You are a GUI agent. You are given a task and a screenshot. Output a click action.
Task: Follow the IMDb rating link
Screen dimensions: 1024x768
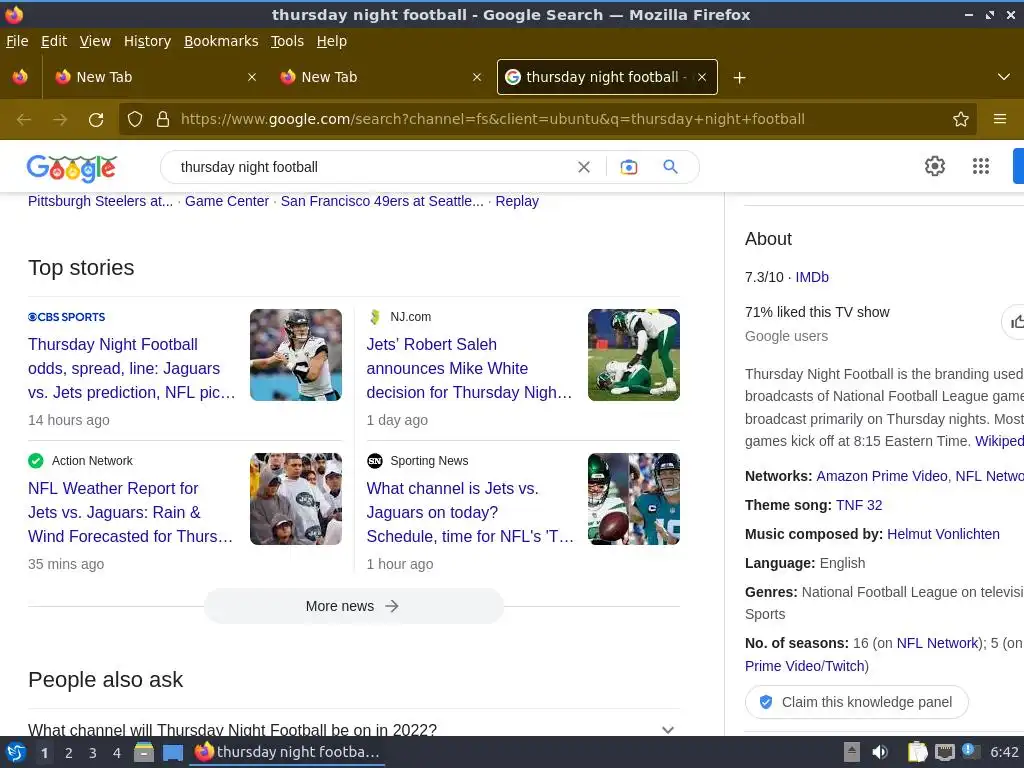click(812, 277)
